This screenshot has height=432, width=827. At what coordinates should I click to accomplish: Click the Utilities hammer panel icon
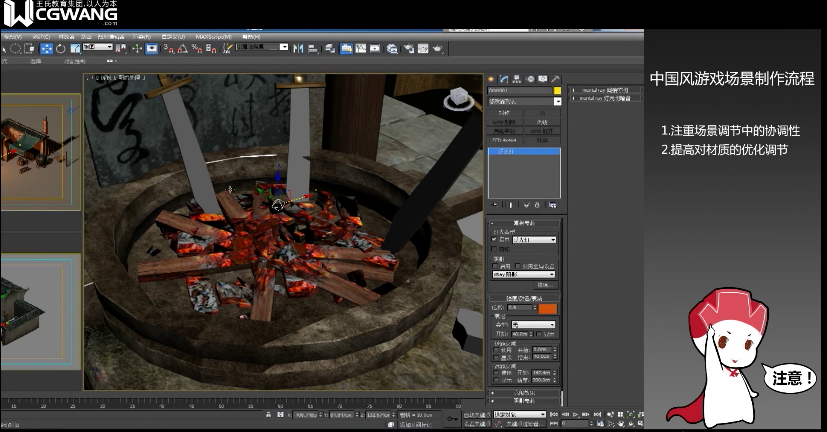(556, 79)
